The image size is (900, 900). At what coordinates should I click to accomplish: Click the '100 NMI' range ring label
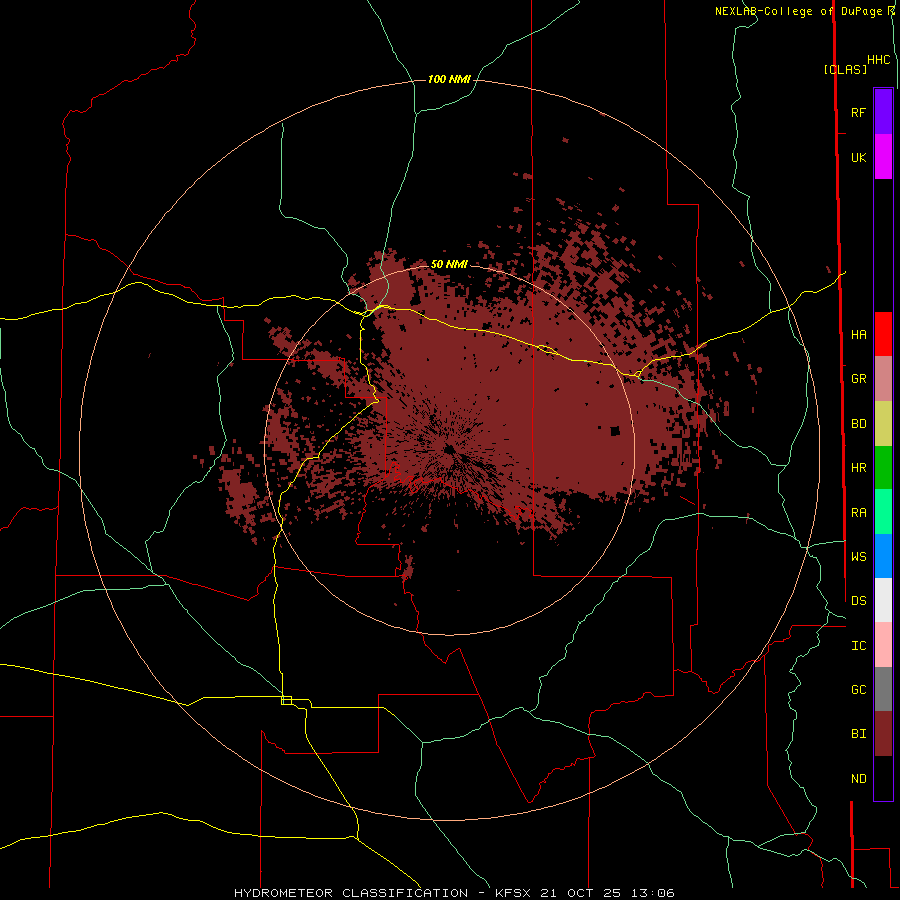coord(449,79)
